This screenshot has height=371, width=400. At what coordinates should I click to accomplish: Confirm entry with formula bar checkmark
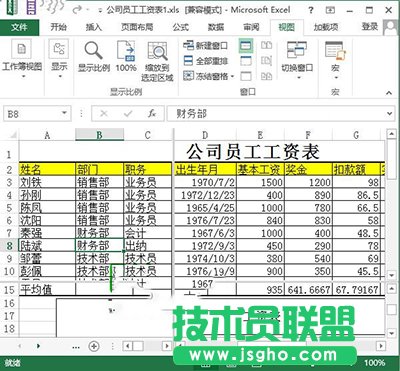click(128, 114)
